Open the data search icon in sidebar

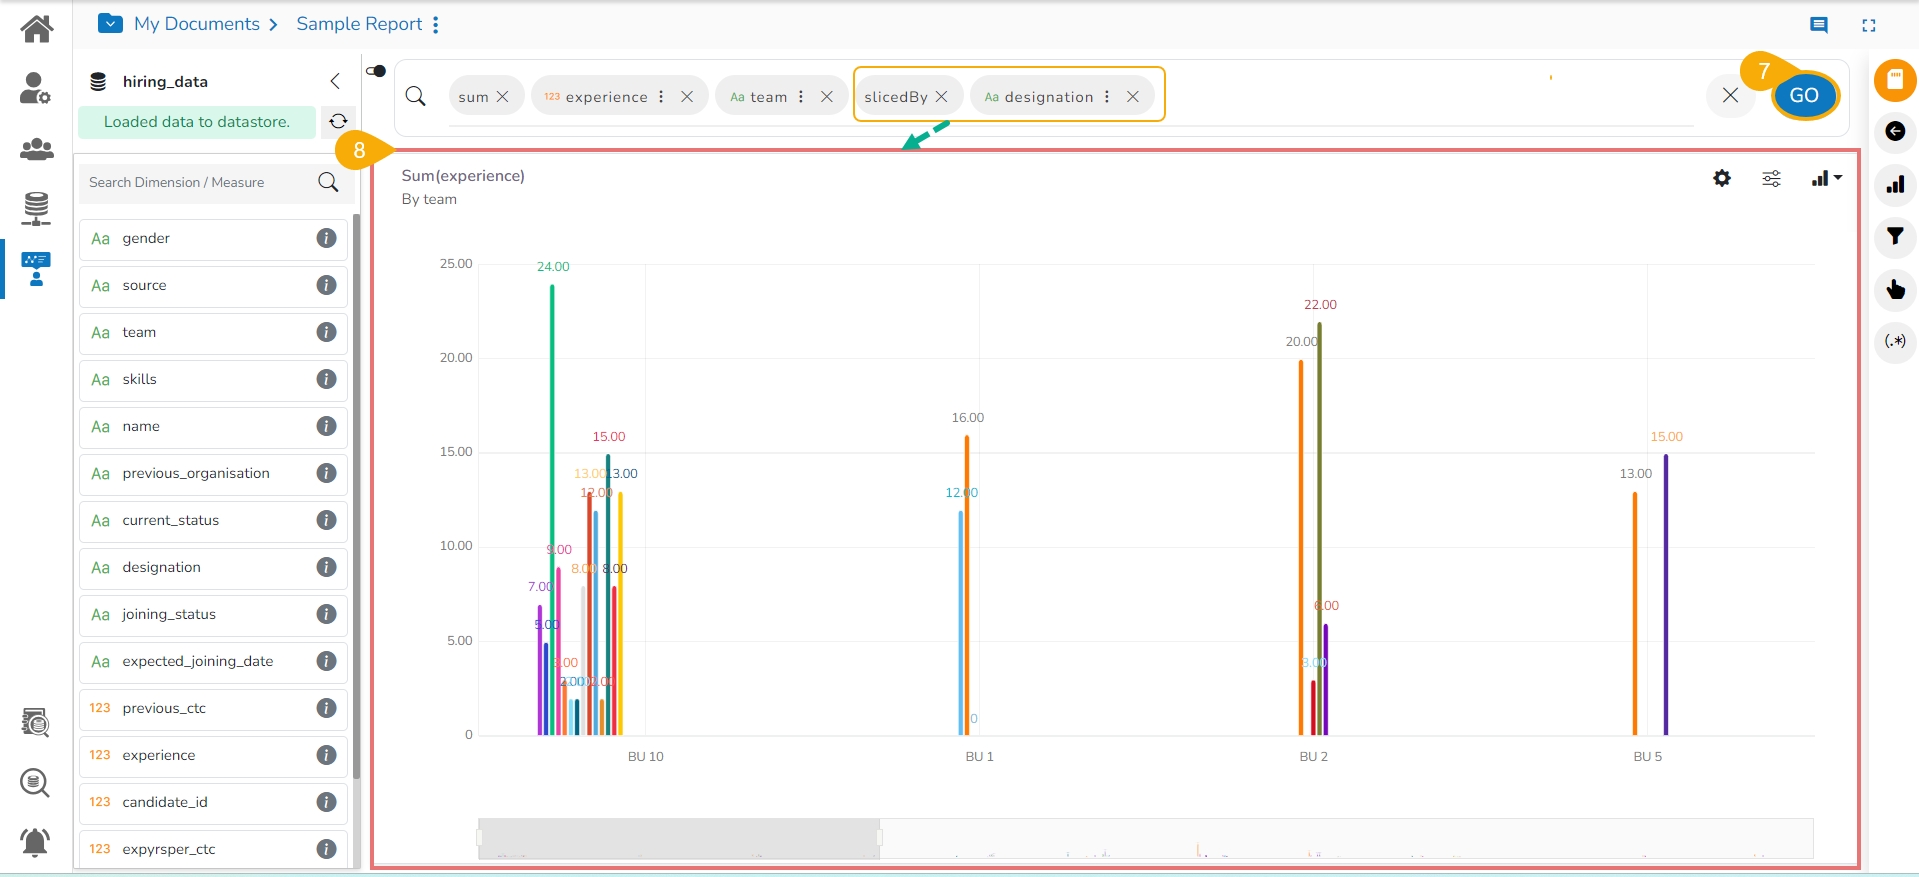pyautogui.click(x=36, y=782)
